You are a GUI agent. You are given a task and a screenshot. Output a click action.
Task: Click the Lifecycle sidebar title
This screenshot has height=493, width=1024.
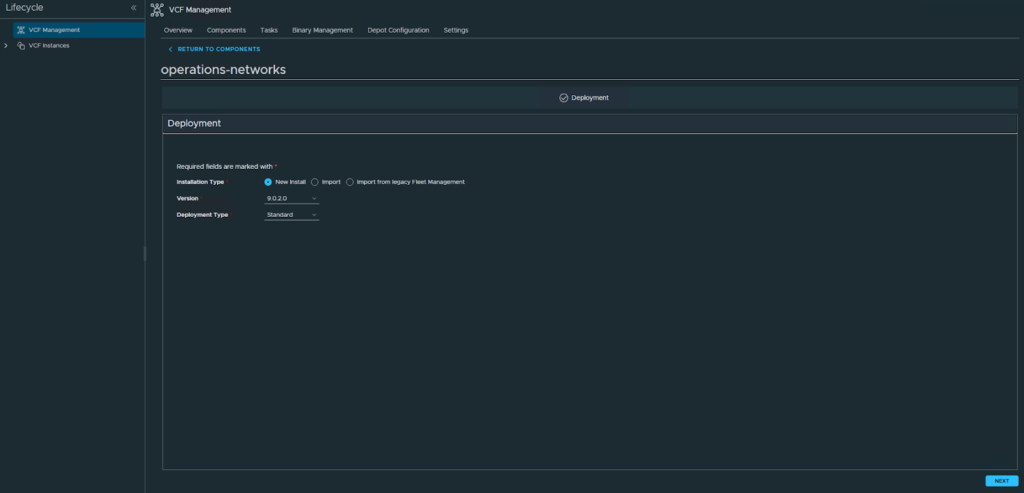pyautogui.click(x=24, y=8)
